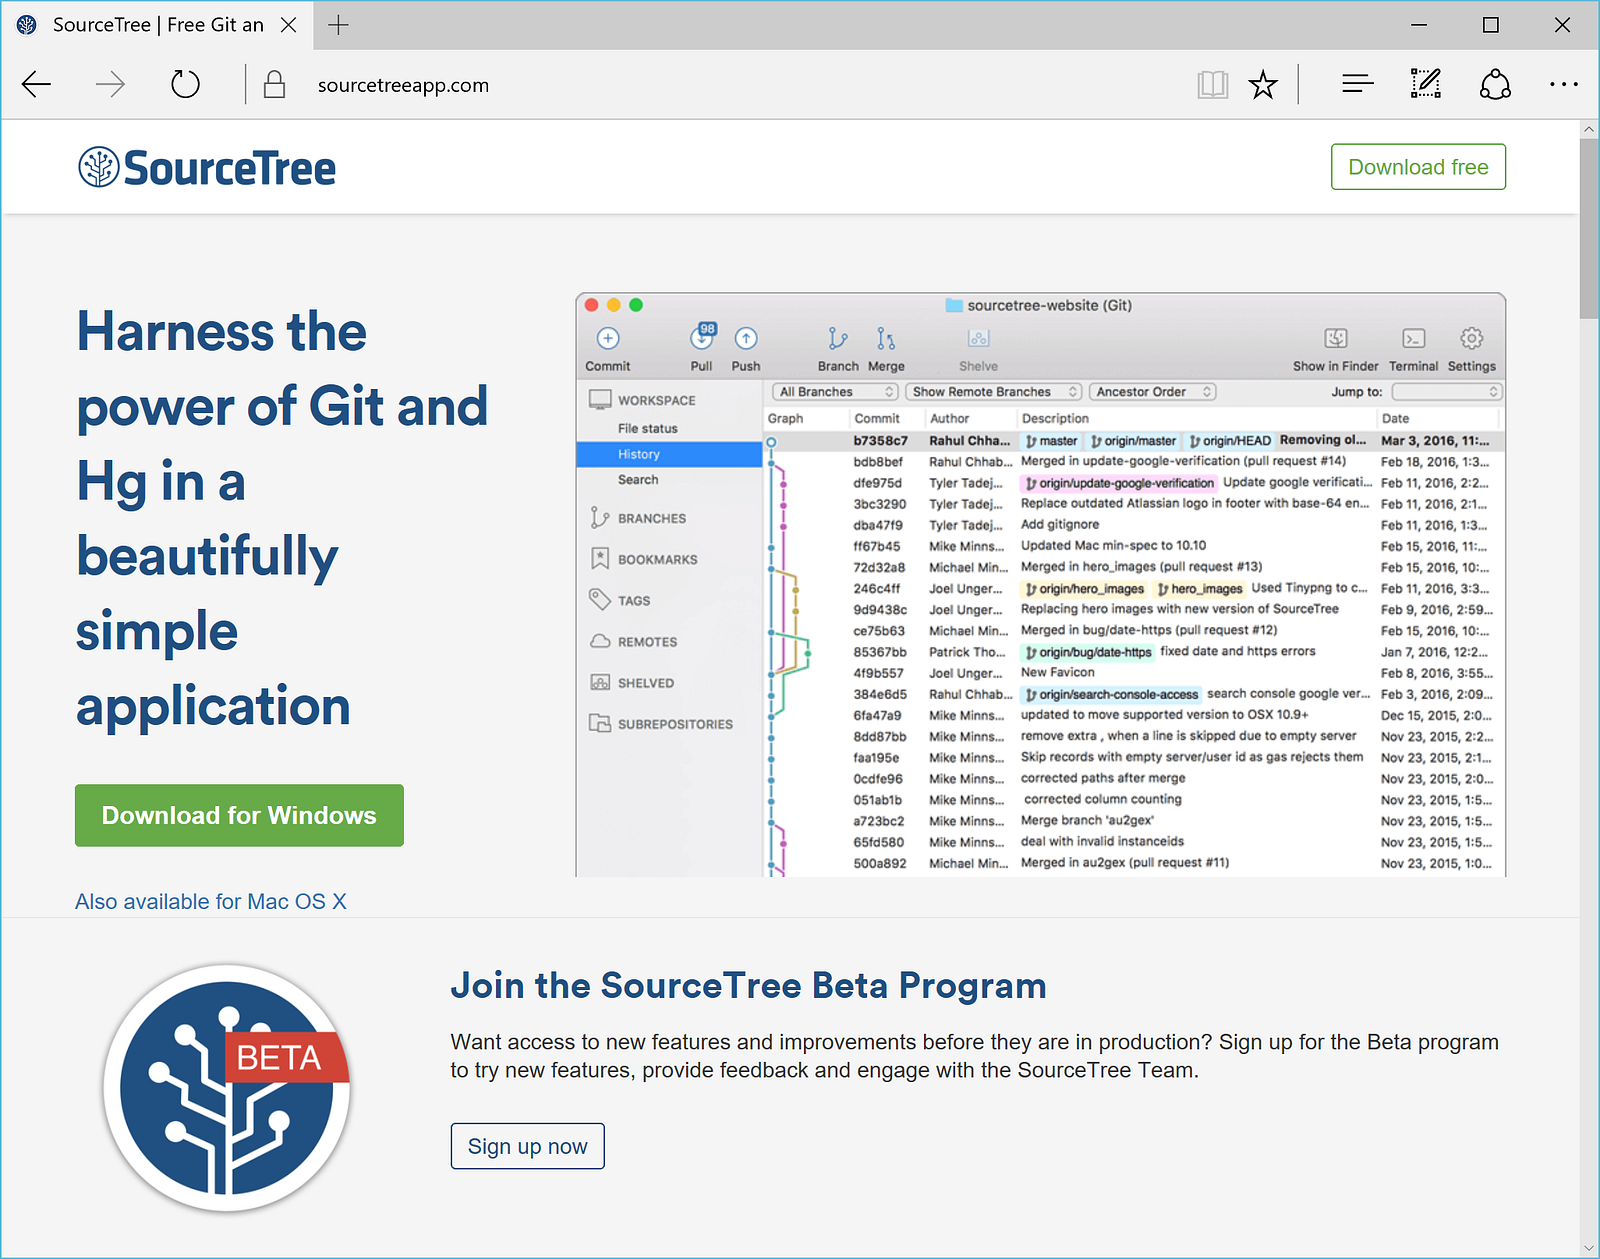Open Also available for Mac OS X link
The image size is (1600, 1259).
coord(211,902)
